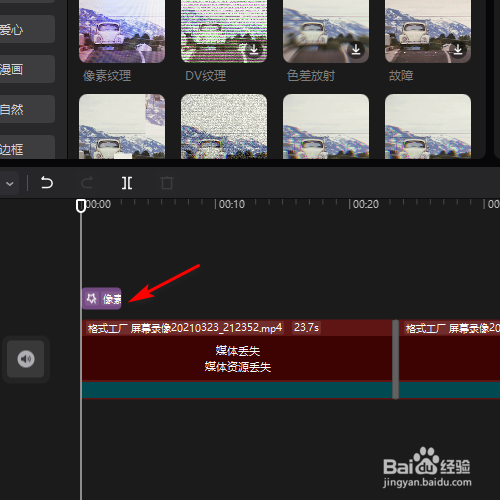Screen dimensions: 500x500
Task: Click the 媒体资源丢失 message on clip
Action: click(238, 367)
